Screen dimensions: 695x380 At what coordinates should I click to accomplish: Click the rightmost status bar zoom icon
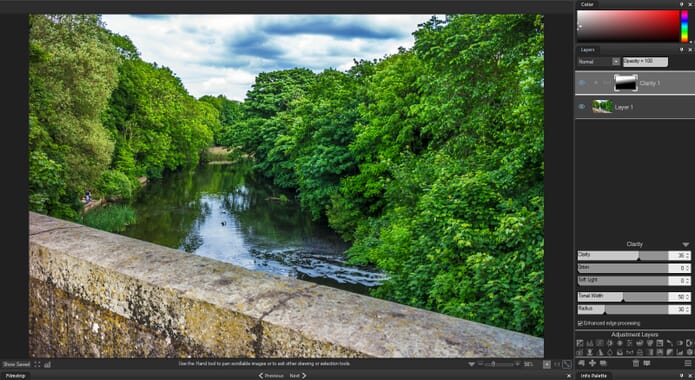(566, 364)
